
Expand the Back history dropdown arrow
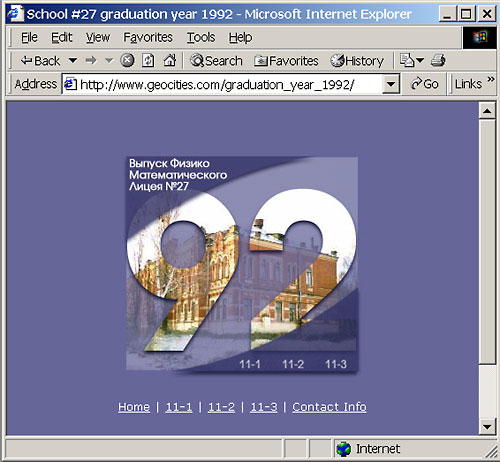pyautogui.click(x=73, y=61)
